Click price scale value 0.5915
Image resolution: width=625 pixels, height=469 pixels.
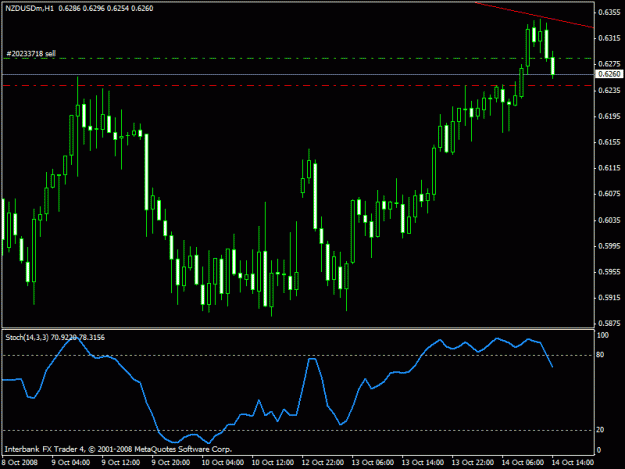pos(609,298)
